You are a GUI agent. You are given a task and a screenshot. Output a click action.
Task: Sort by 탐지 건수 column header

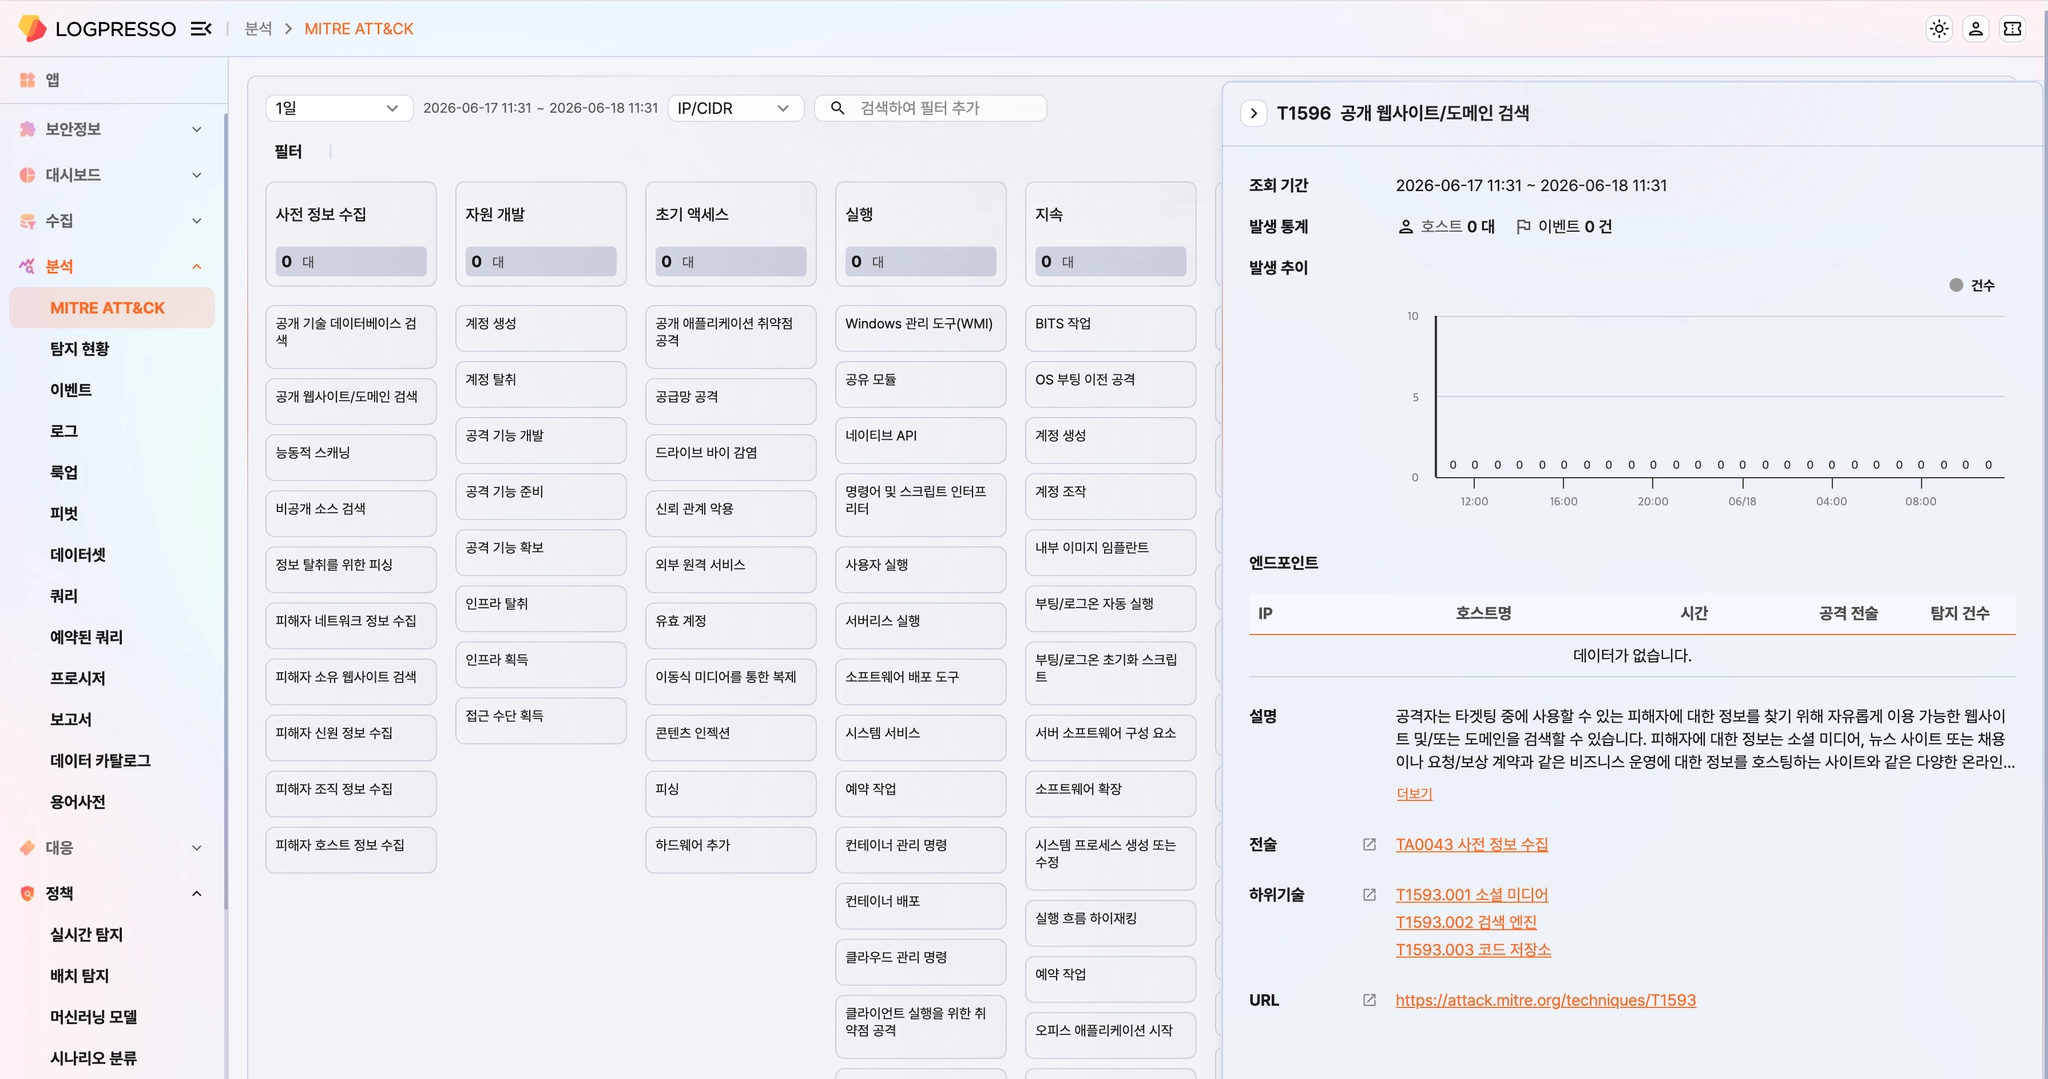1959,613
